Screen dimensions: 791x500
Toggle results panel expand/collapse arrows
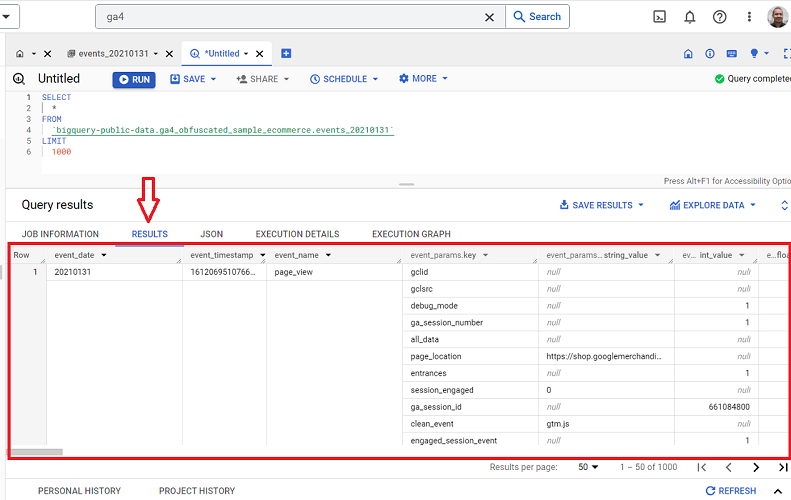[784, 205]
